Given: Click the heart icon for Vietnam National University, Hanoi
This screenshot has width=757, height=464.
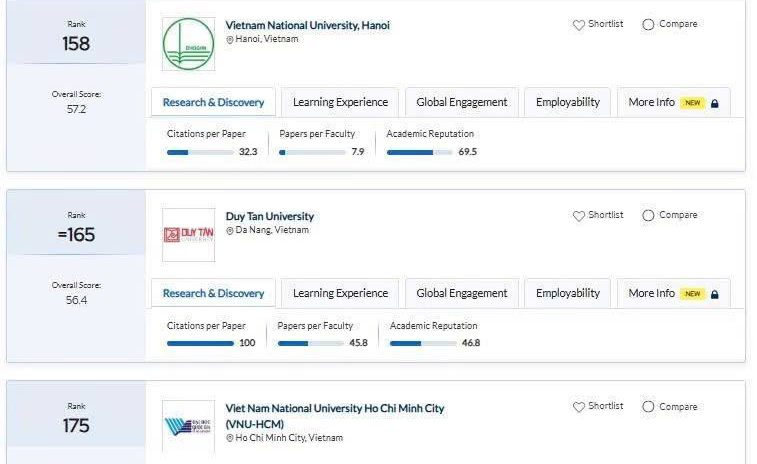Looking at the screenshot, I should [578, 25].
